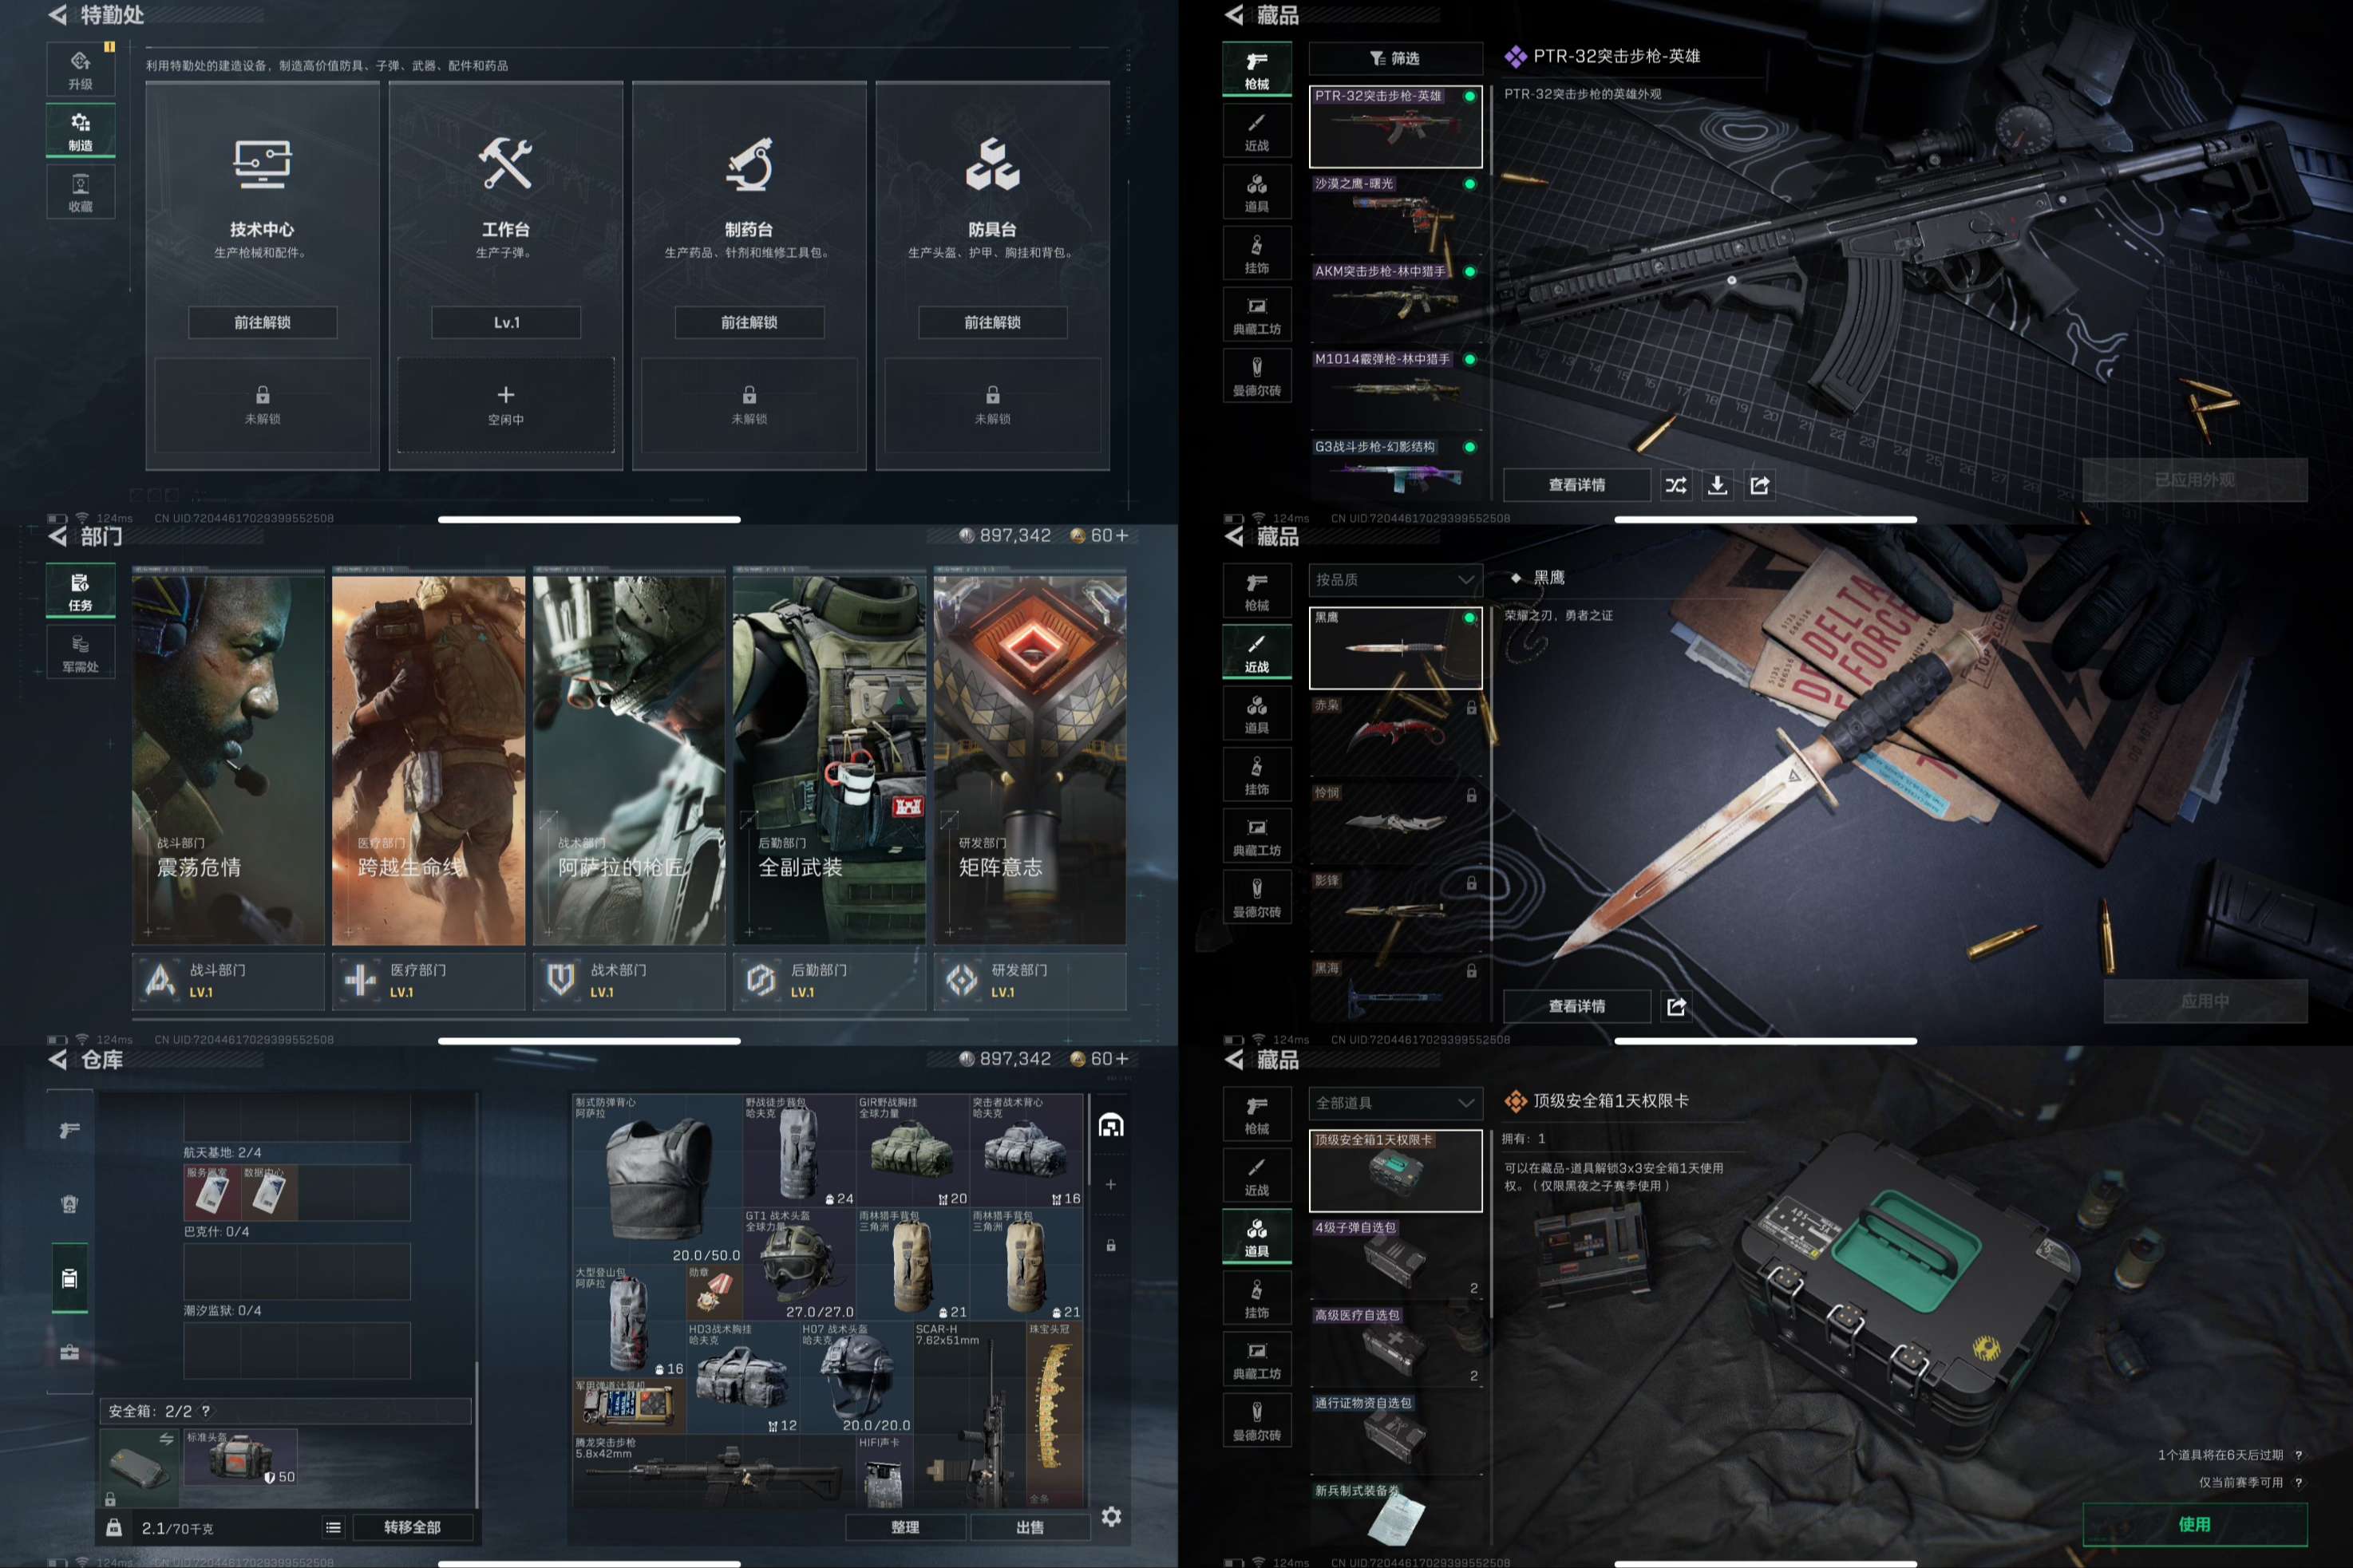Select the locked 赤枭 knife
The height and width of the screenshot is (1568, 2353).
pyautogui.click(x=1395, y=736)
